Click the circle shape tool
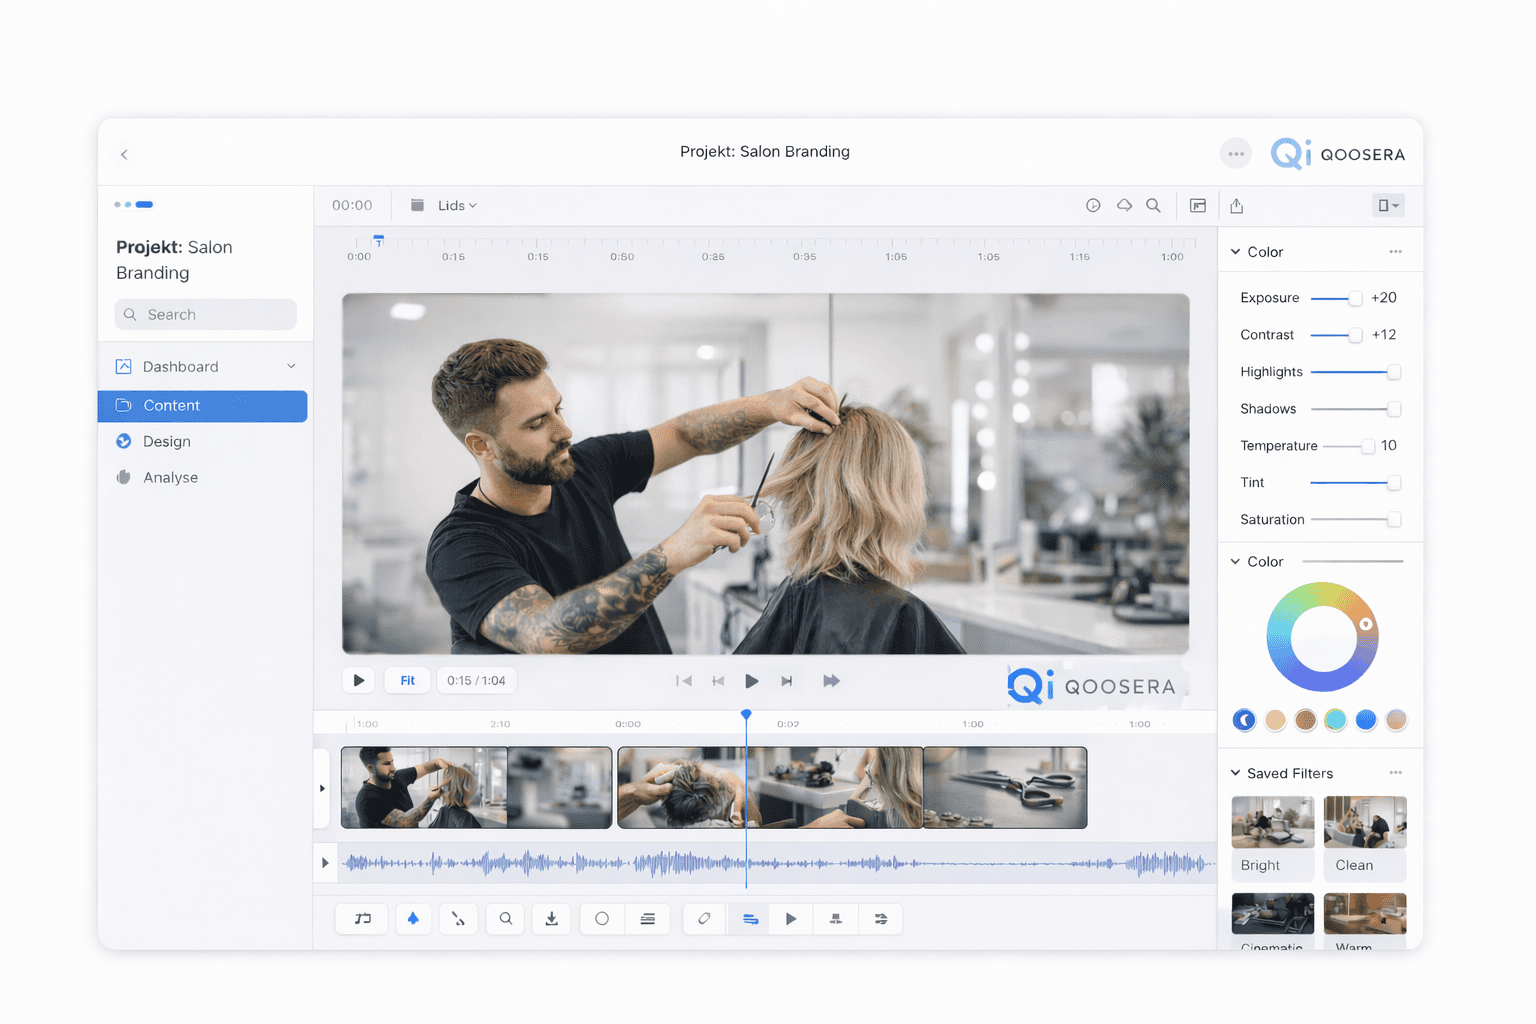Viewport: 1536px width, 1024px height. [x=602, y=919]
